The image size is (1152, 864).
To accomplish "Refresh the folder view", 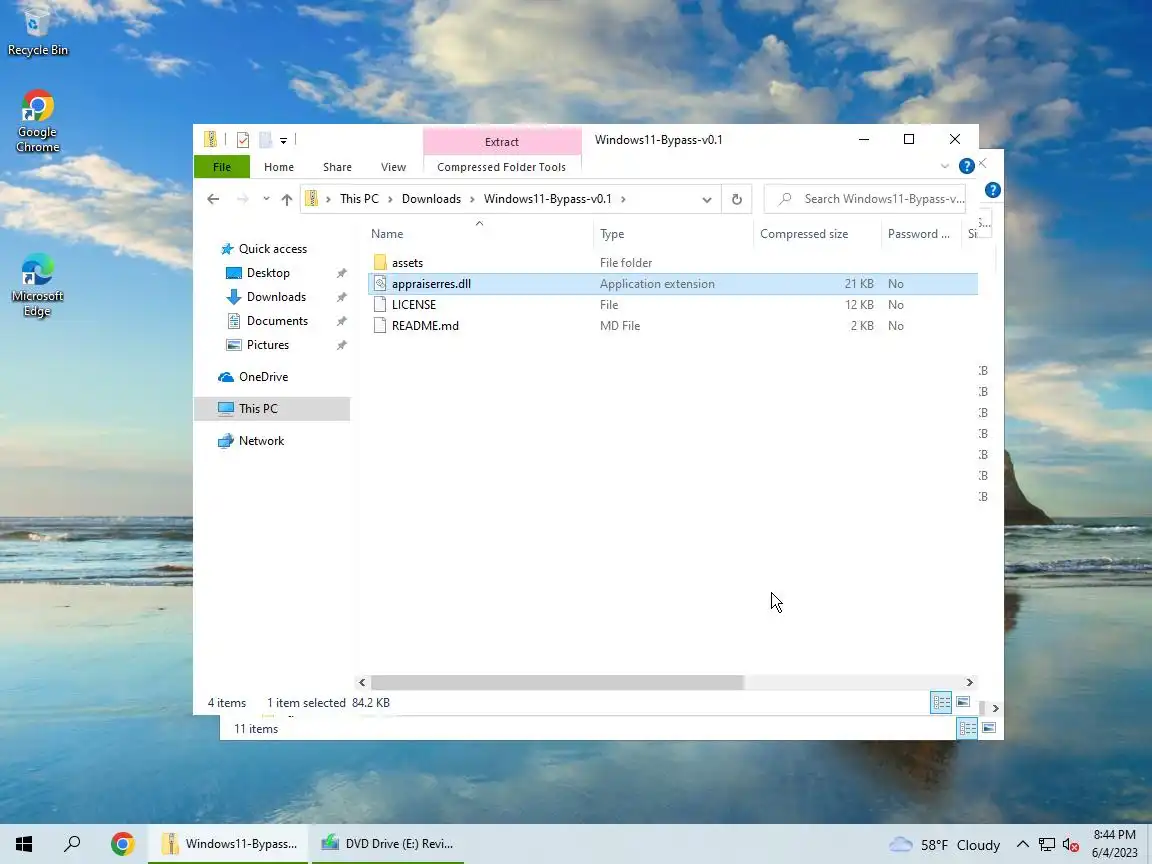I will (736, 199).
